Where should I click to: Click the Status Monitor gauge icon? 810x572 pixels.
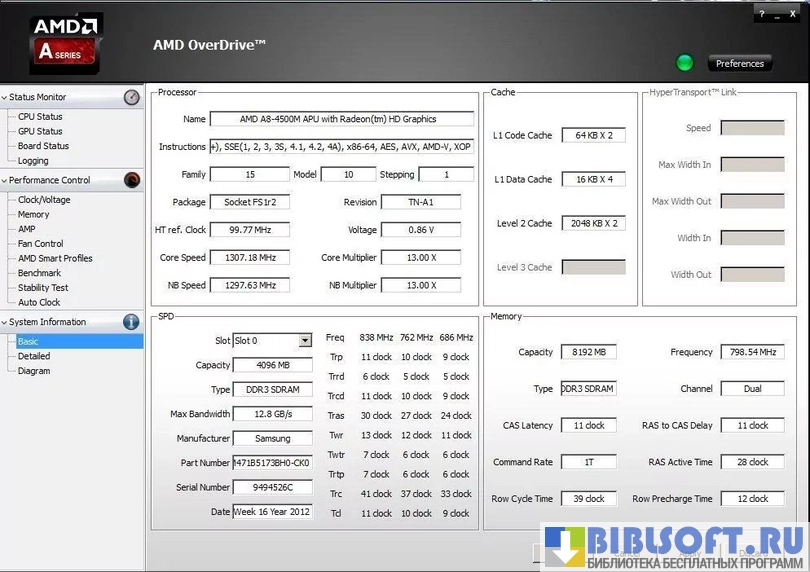(x=131, y=97)
